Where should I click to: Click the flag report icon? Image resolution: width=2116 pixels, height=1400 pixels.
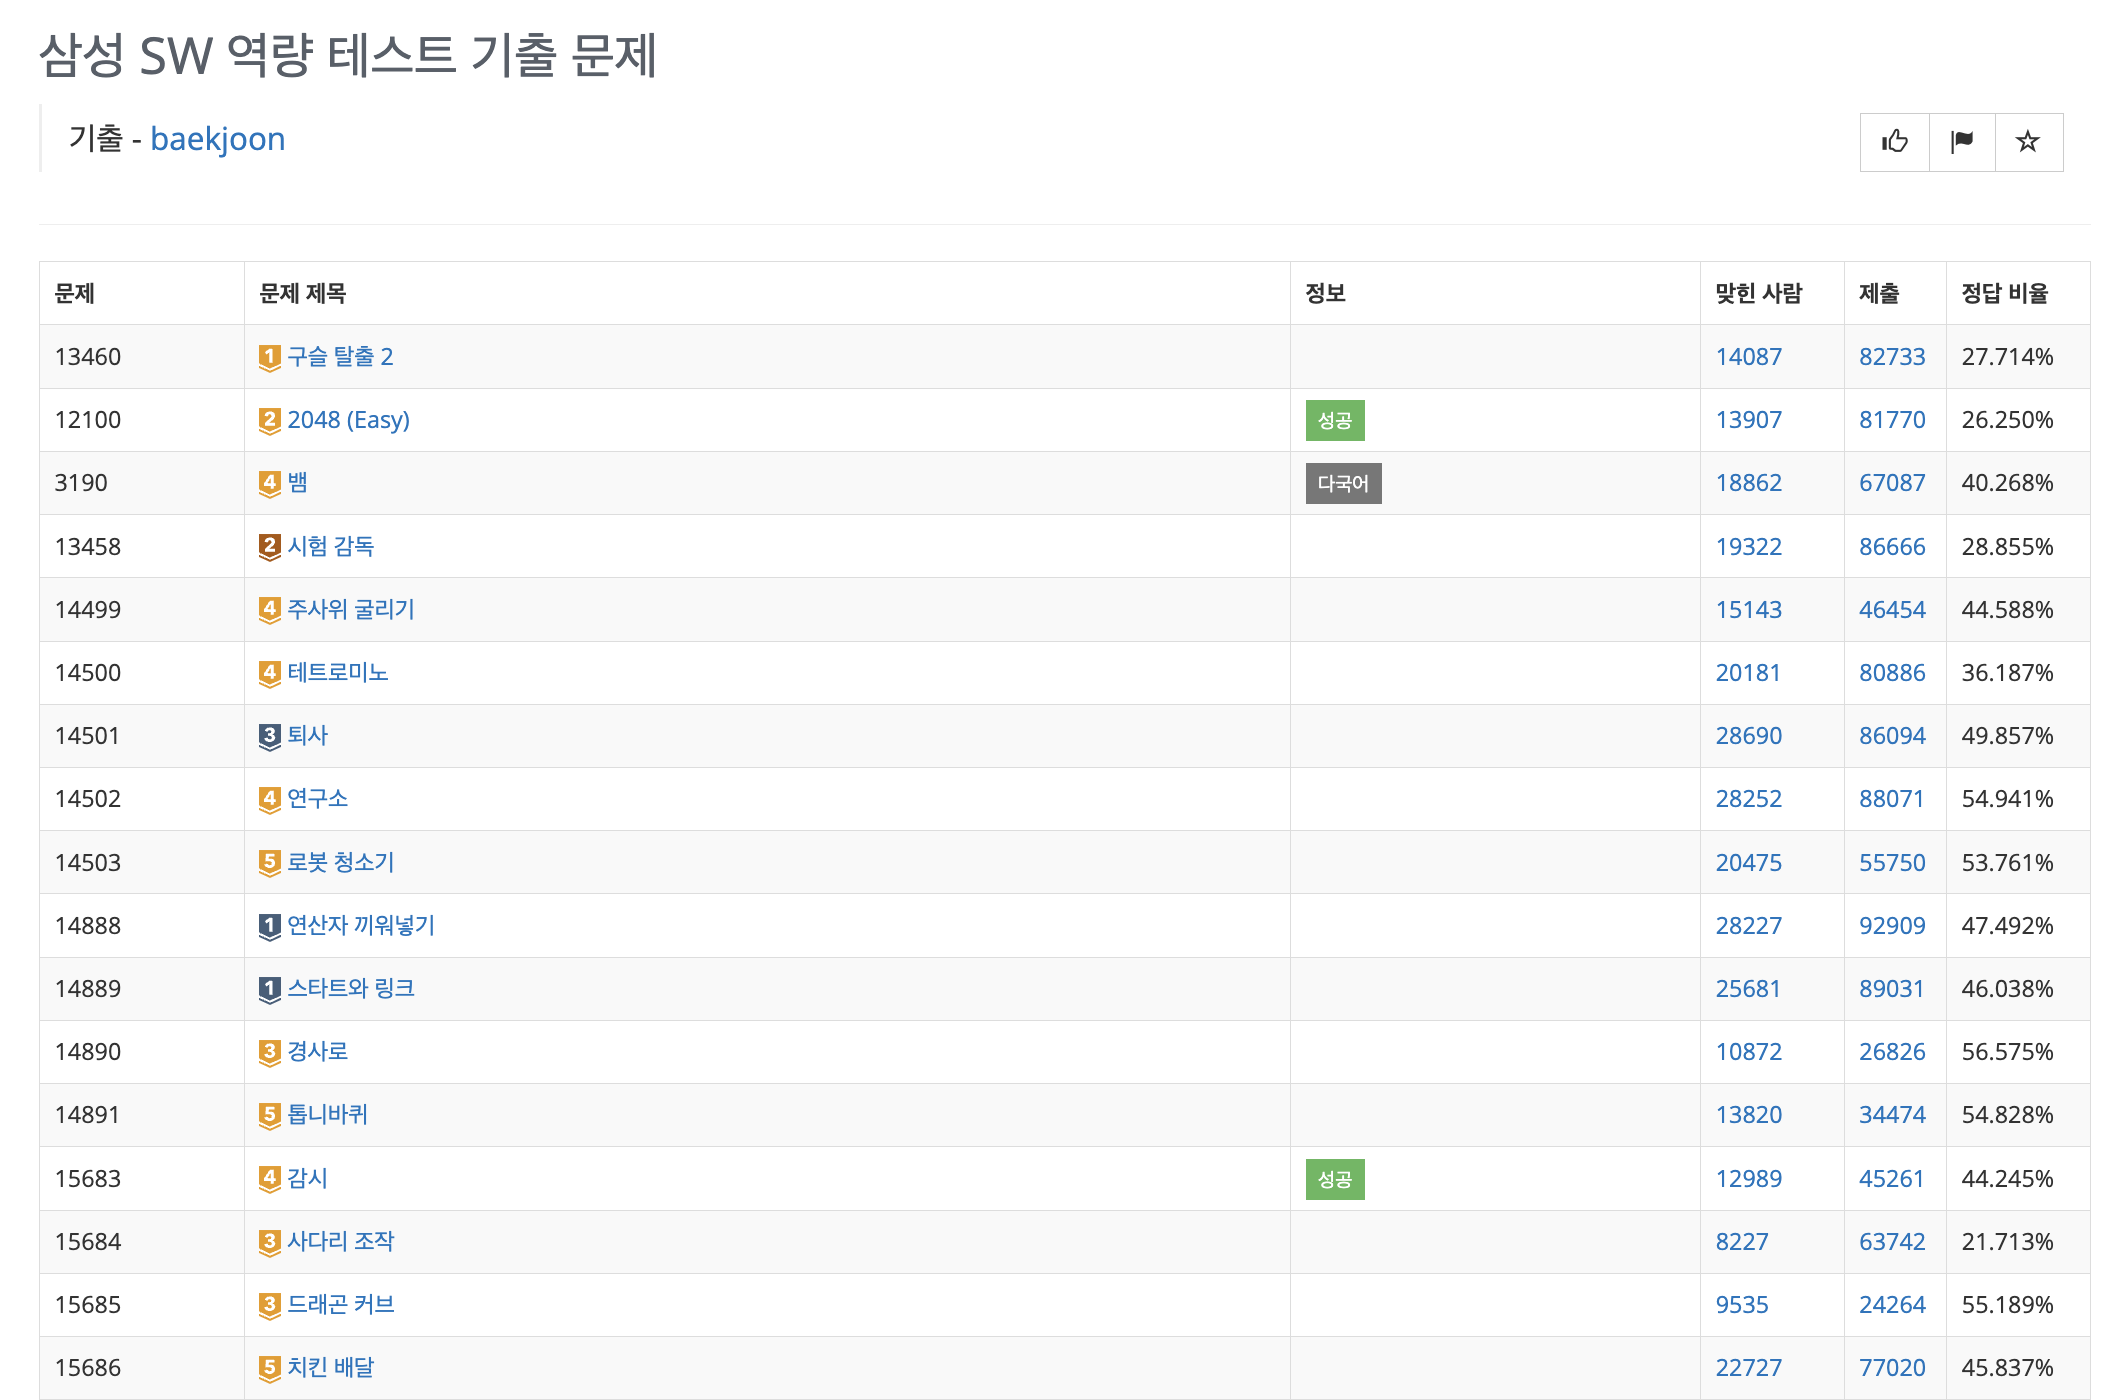coord(1962,142)
